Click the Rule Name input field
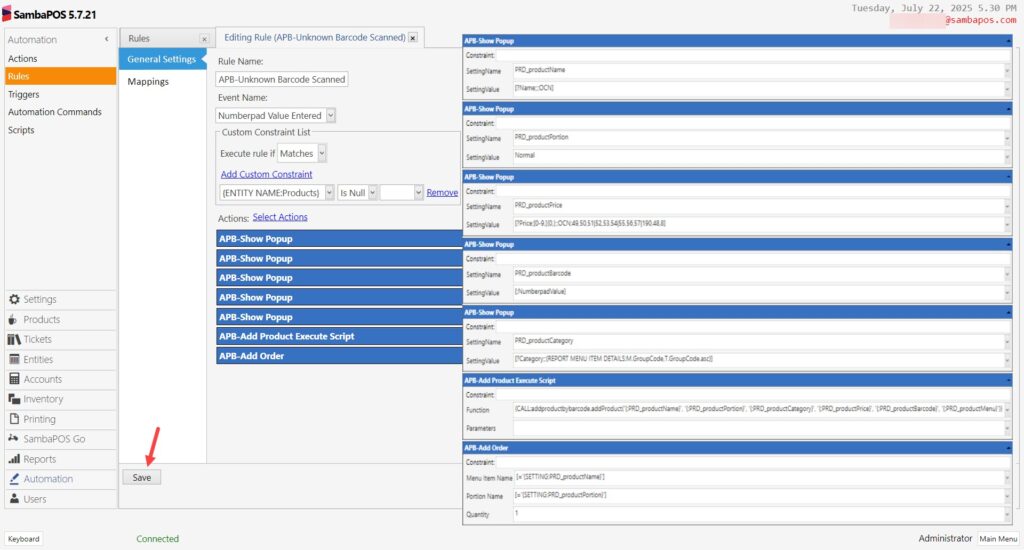The height and width of the screenshot is (550, 1024). click(281, 79)
